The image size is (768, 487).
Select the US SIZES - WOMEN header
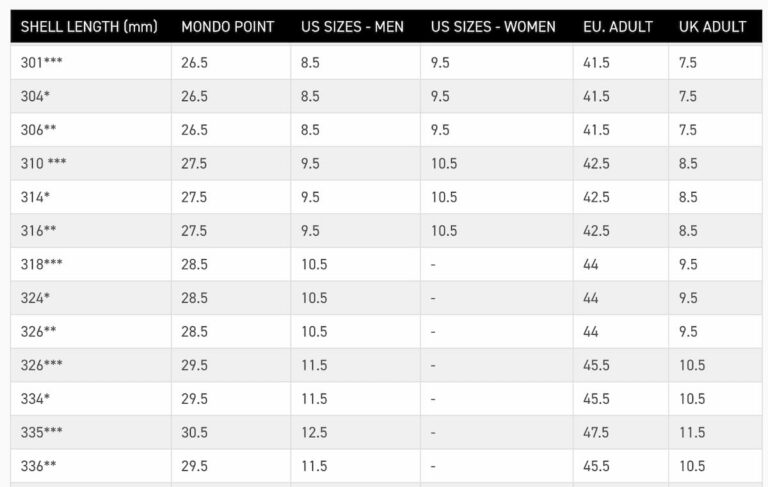(493, 27)
